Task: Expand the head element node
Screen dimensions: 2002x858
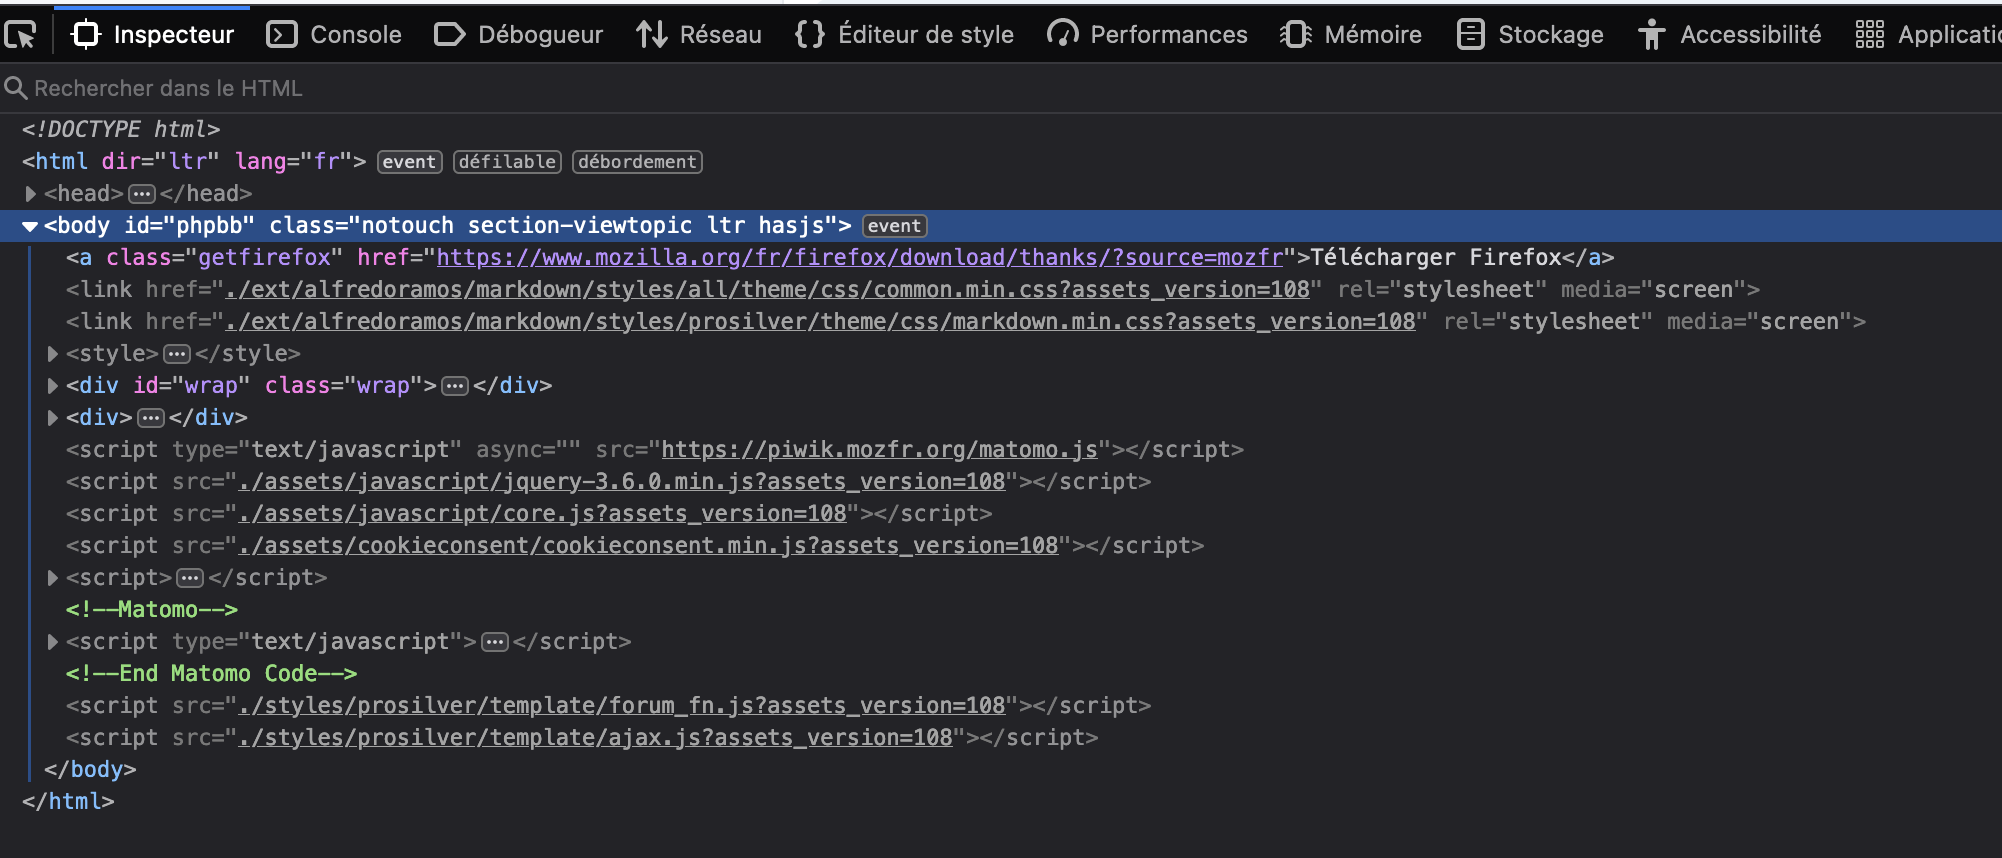Action: 30,193
